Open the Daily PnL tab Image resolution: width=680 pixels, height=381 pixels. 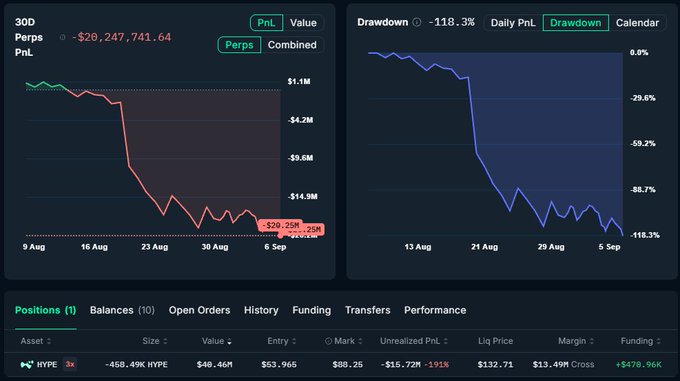[513, 23]
